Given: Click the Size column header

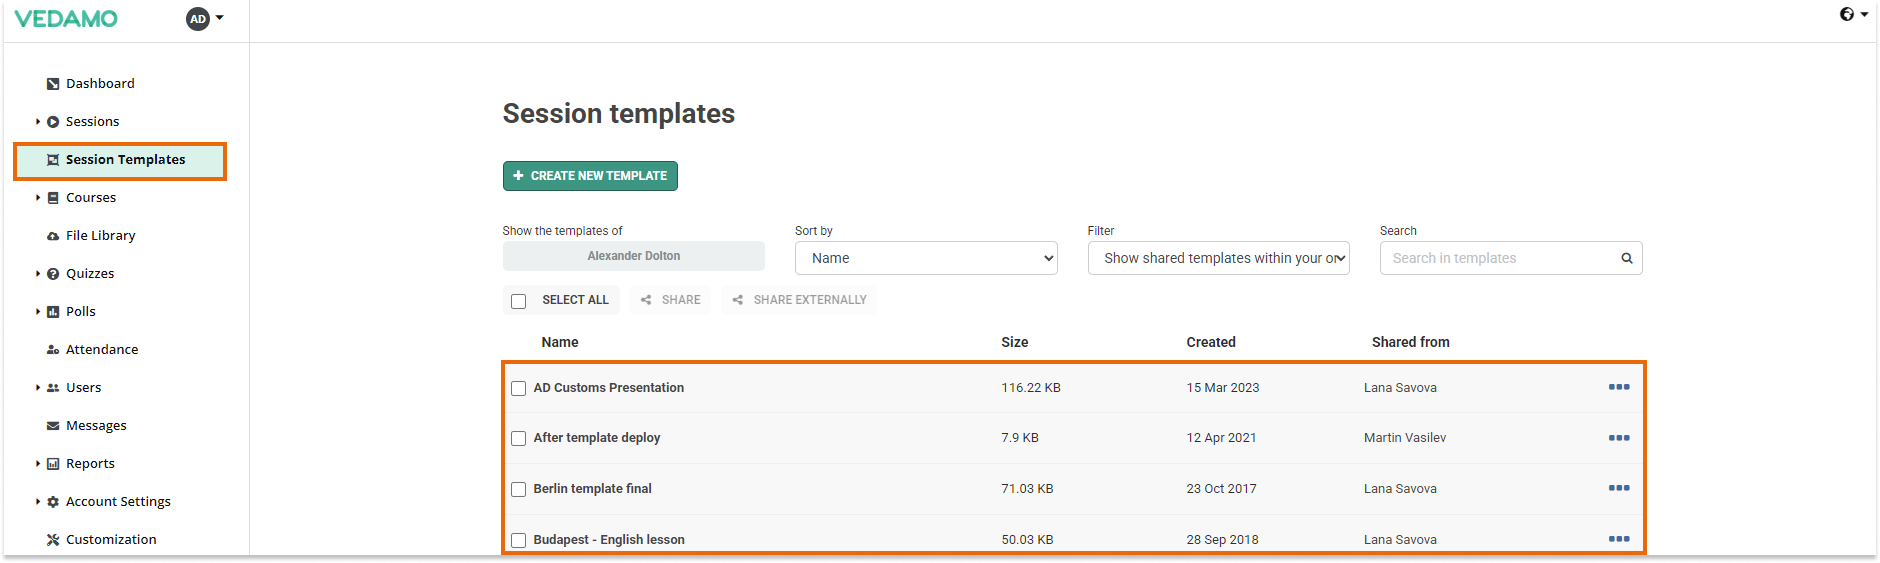Looking at the screenshot, I should [x=1014, y=342].
